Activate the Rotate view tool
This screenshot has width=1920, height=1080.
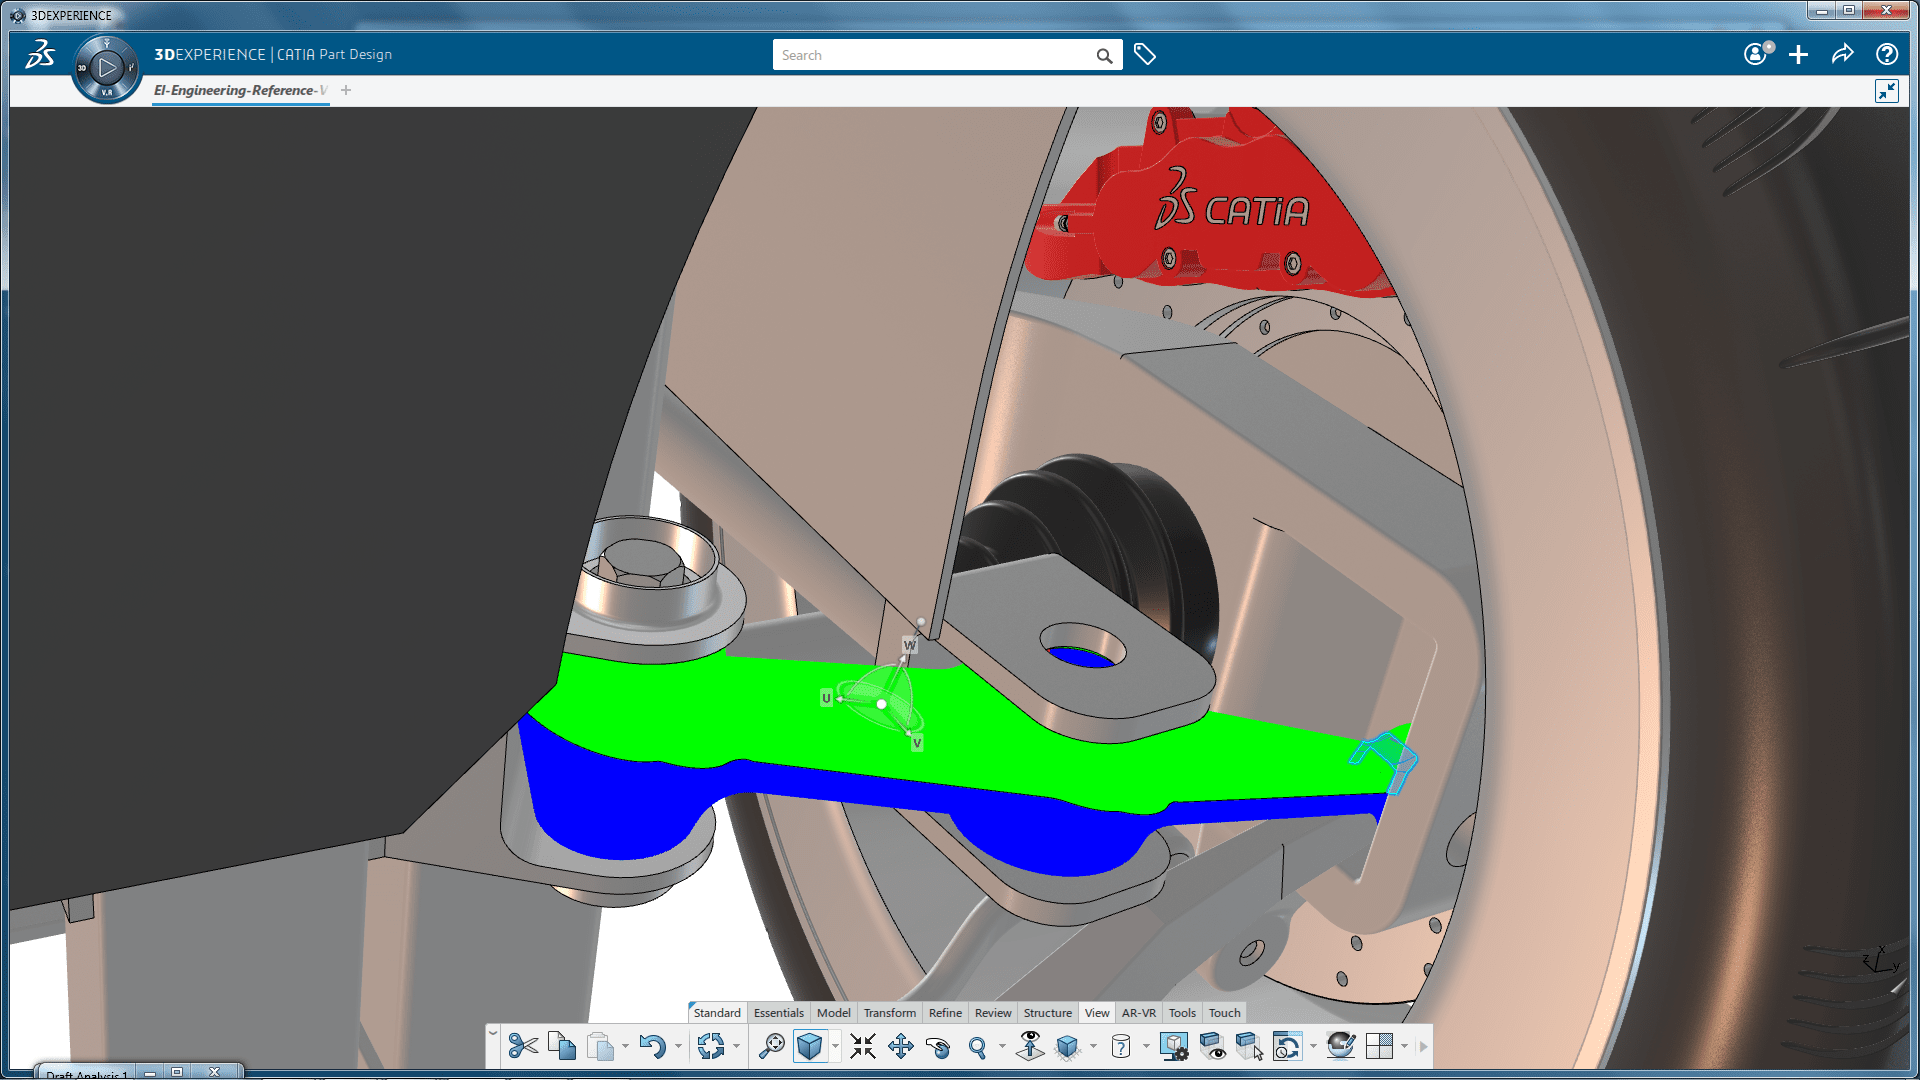938,1046
